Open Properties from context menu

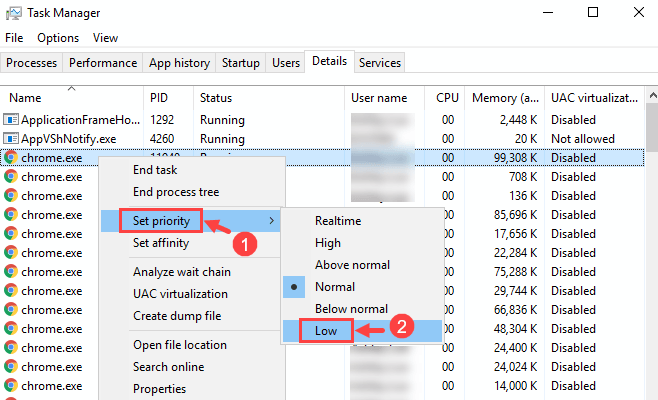click(x=193, y=389)
